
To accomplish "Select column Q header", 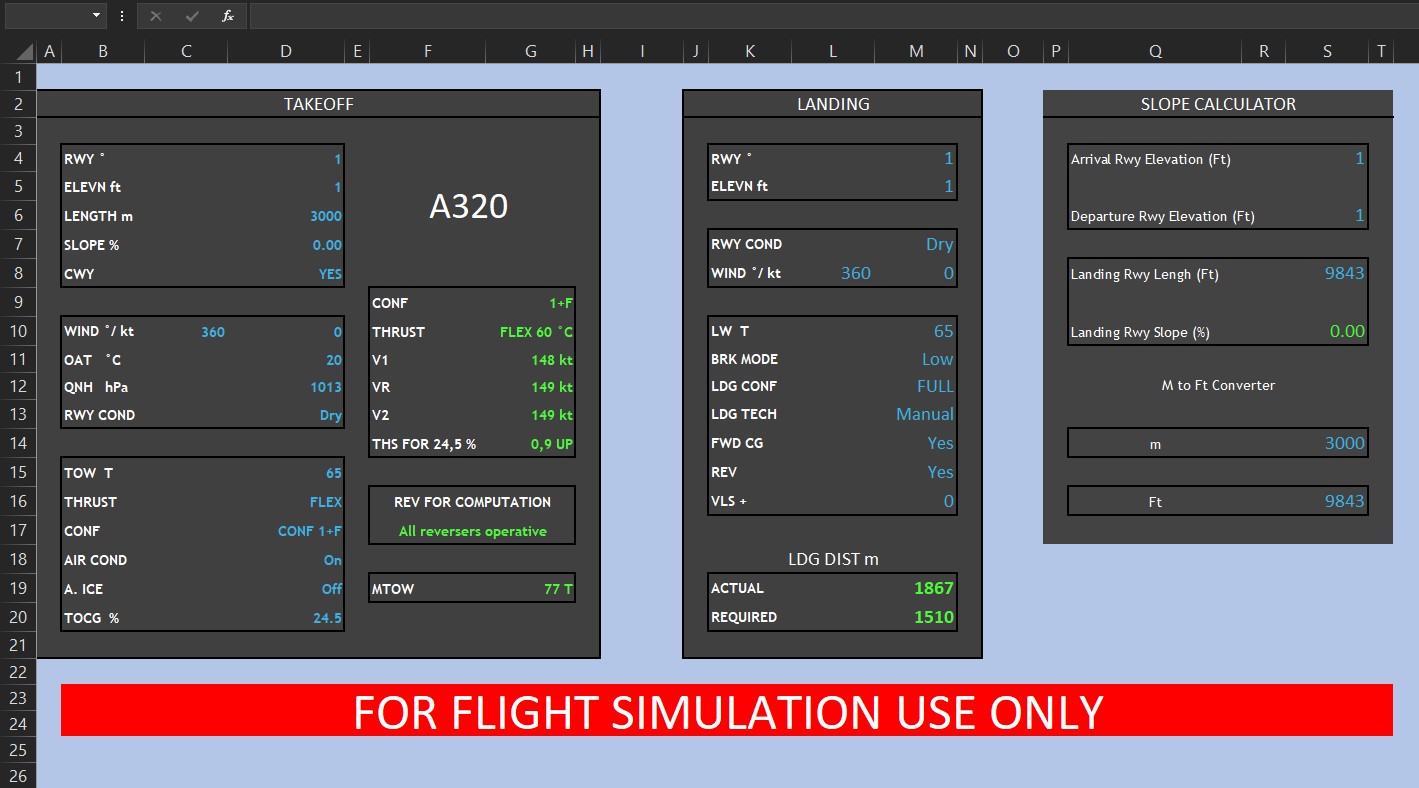I will [1156, 52].
